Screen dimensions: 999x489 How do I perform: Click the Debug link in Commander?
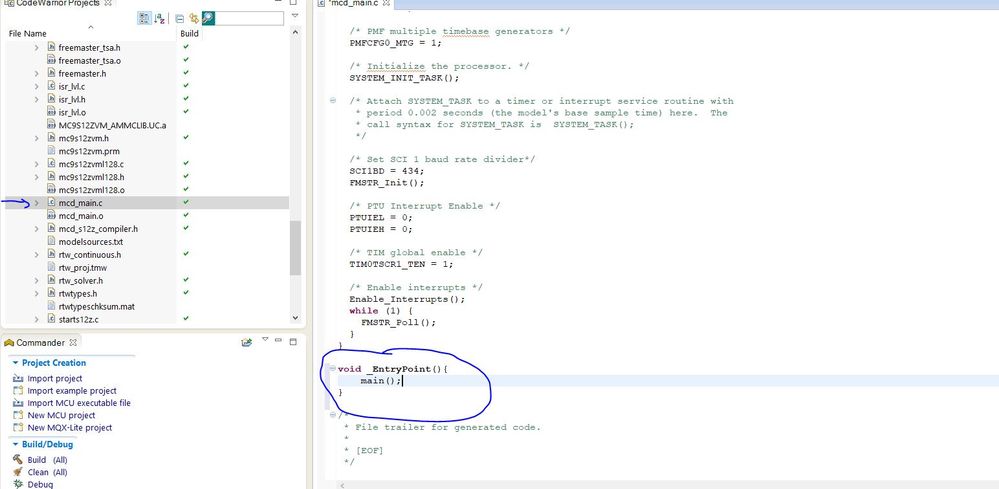[x=40, y=485]
